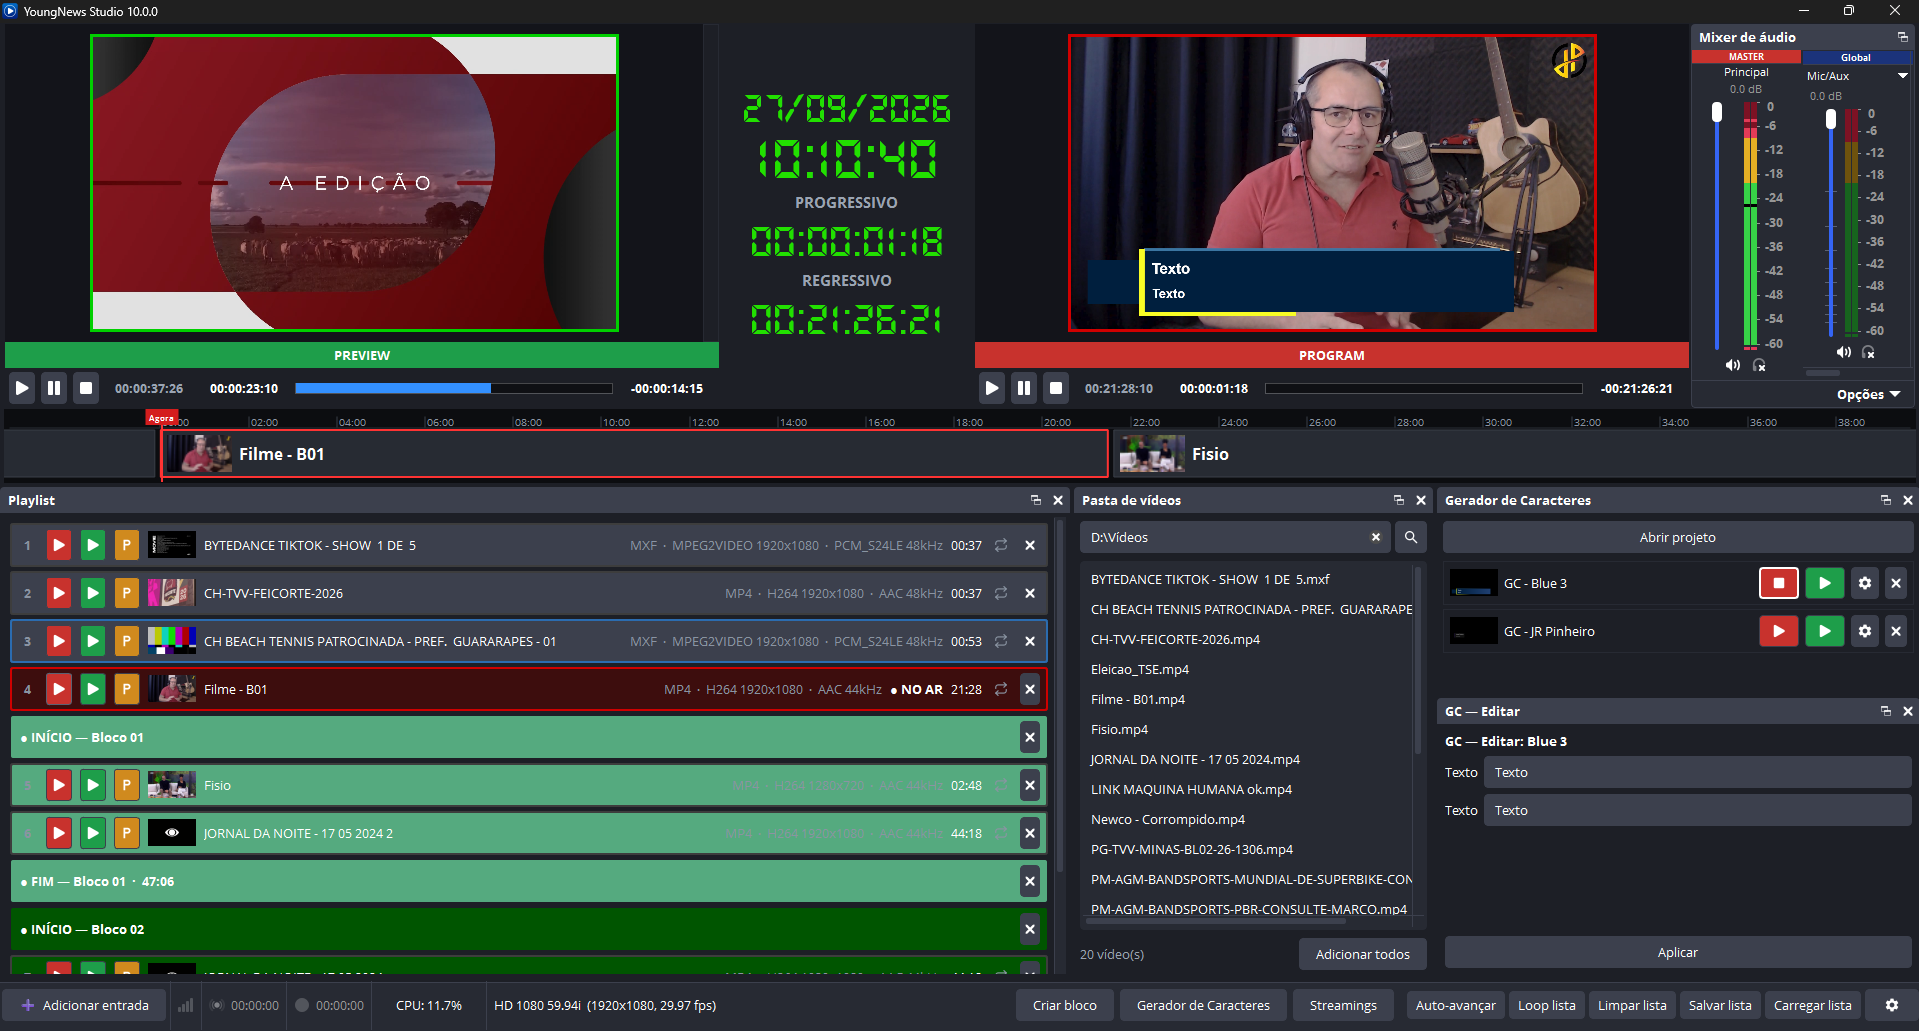Click Adicionar entrada button

point(85,1005)
